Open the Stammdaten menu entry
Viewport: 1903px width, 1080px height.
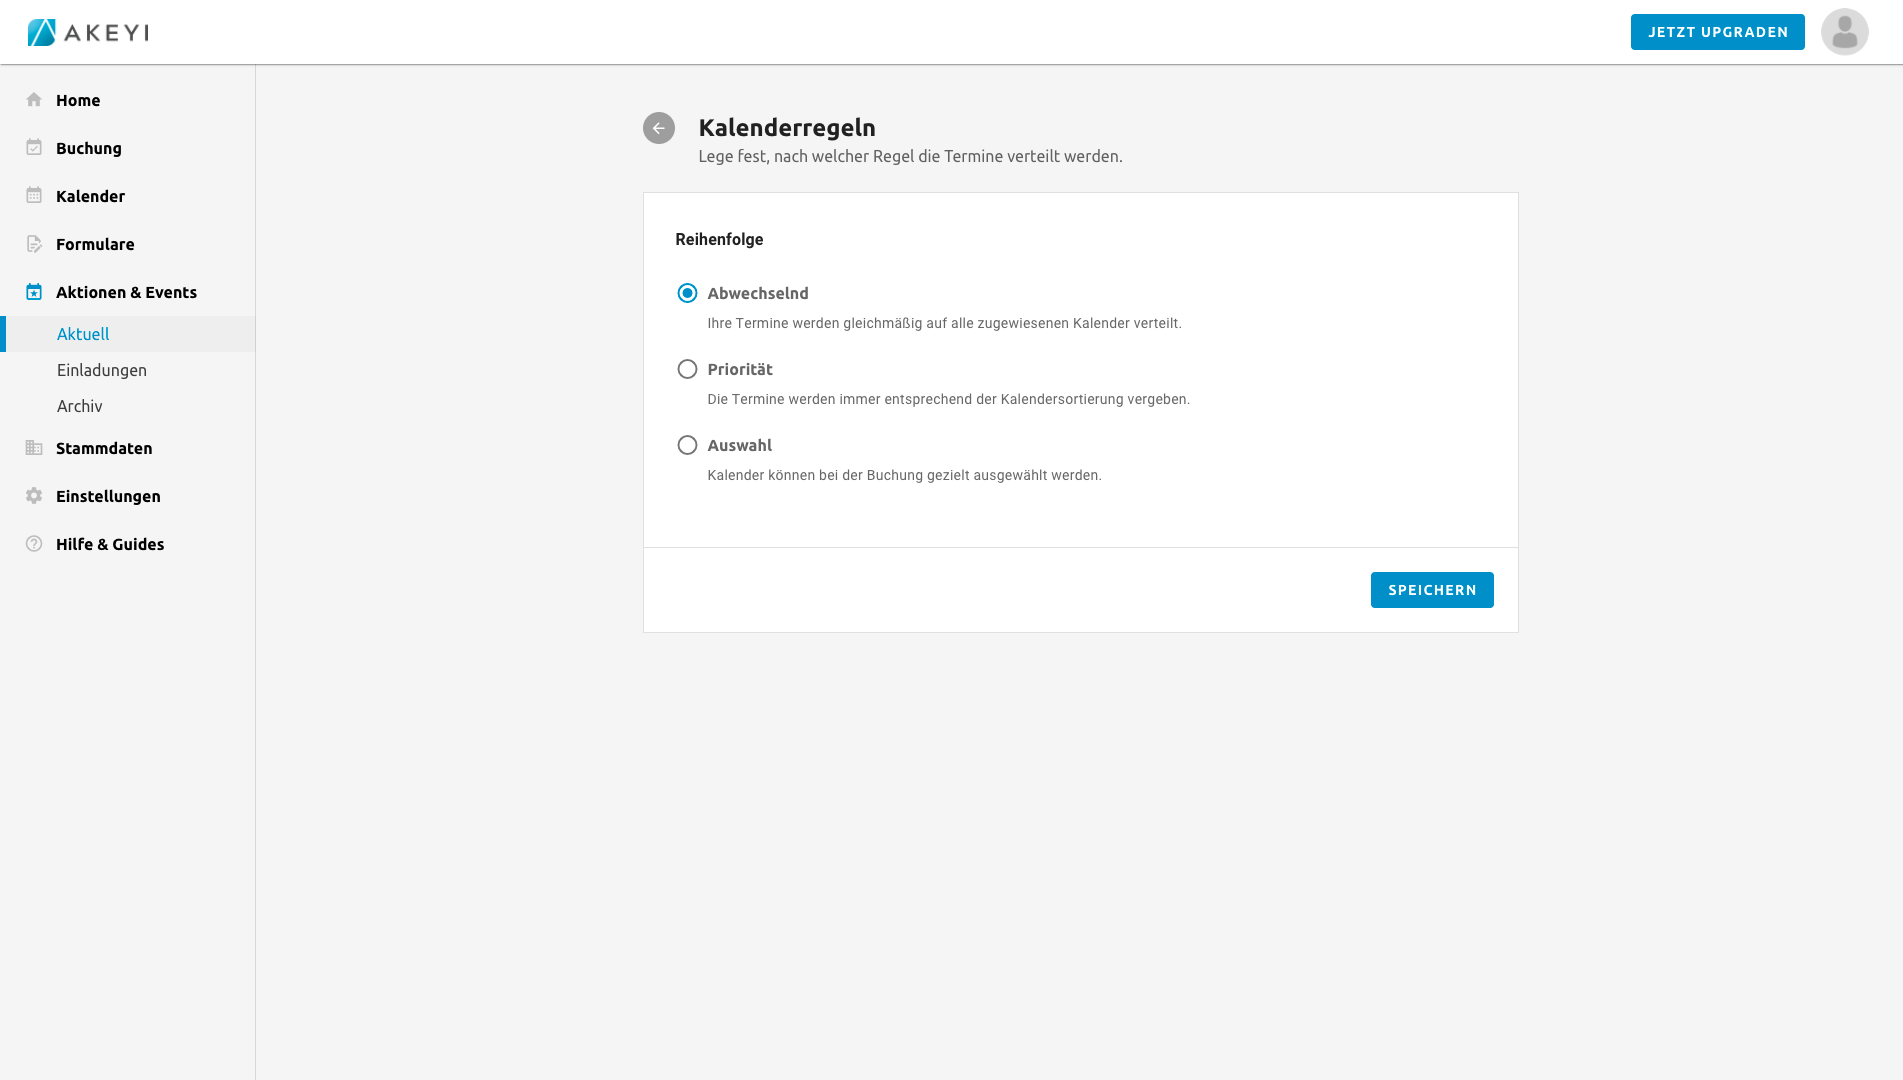click(104, 448)
